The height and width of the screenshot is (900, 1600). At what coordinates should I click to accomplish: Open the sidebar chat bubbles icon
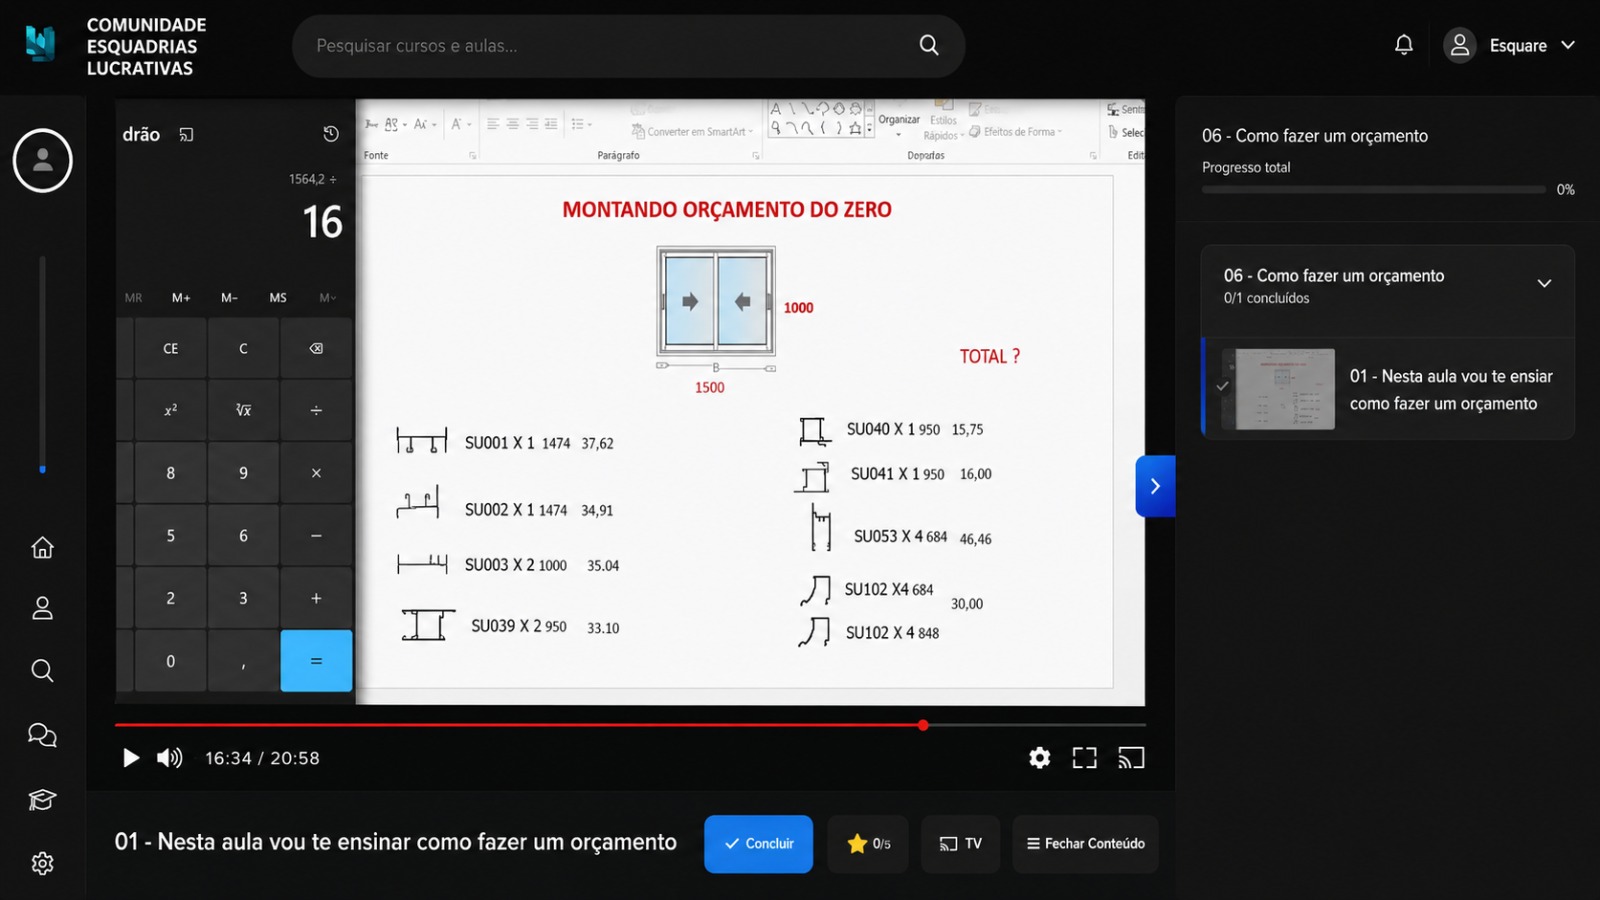point(42,735)
